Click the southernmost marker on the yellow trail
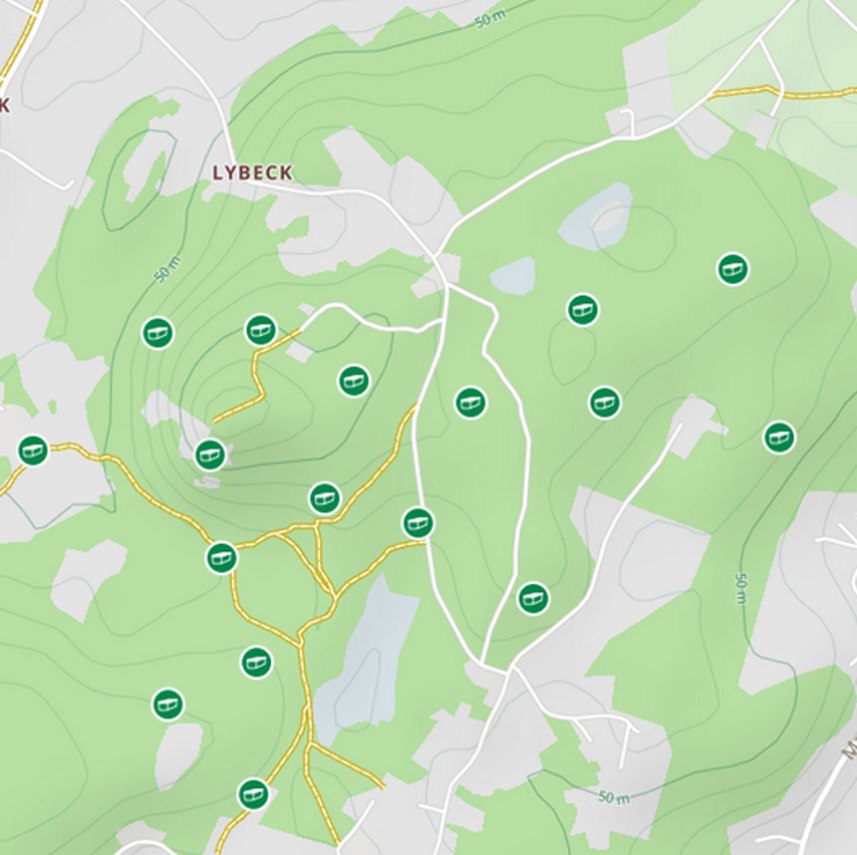857x855 pixels. pos(254,794)
